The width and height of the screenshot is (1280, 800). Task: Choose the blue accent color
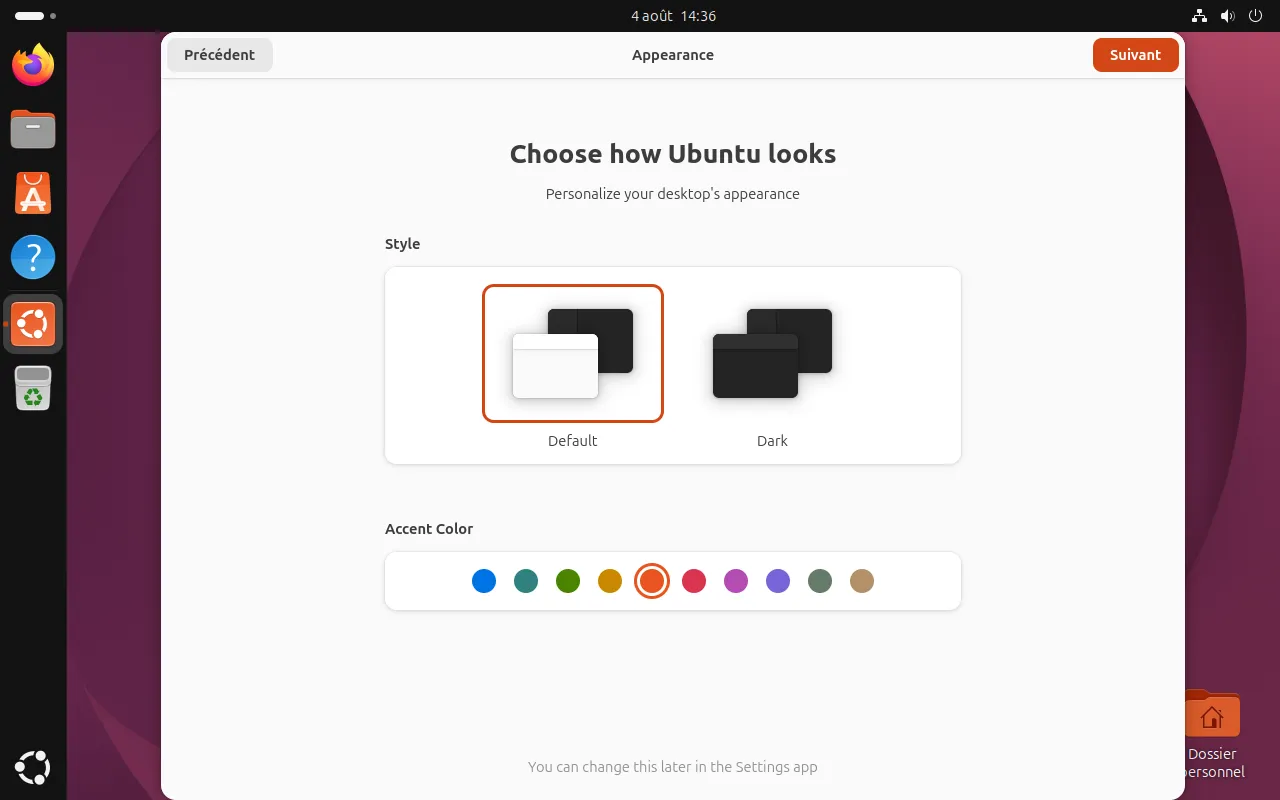484,581
